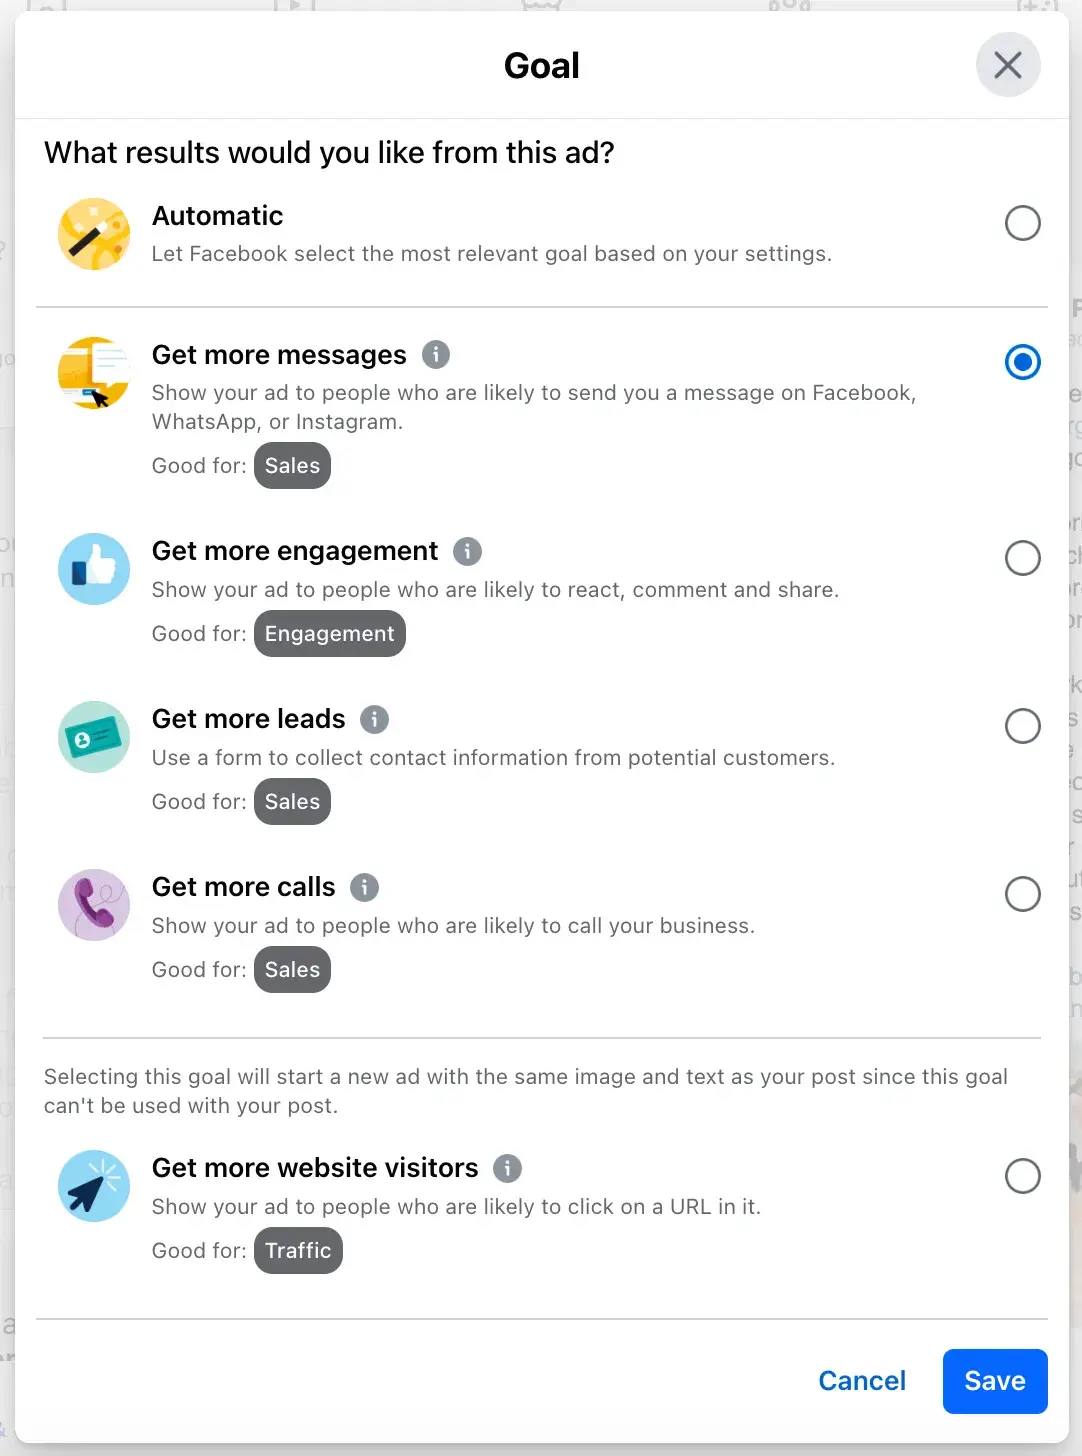Open info tooltip for Get more engagement
Image resolution: width=1082 pixels, height=1456 pixels.
(467, 551)
